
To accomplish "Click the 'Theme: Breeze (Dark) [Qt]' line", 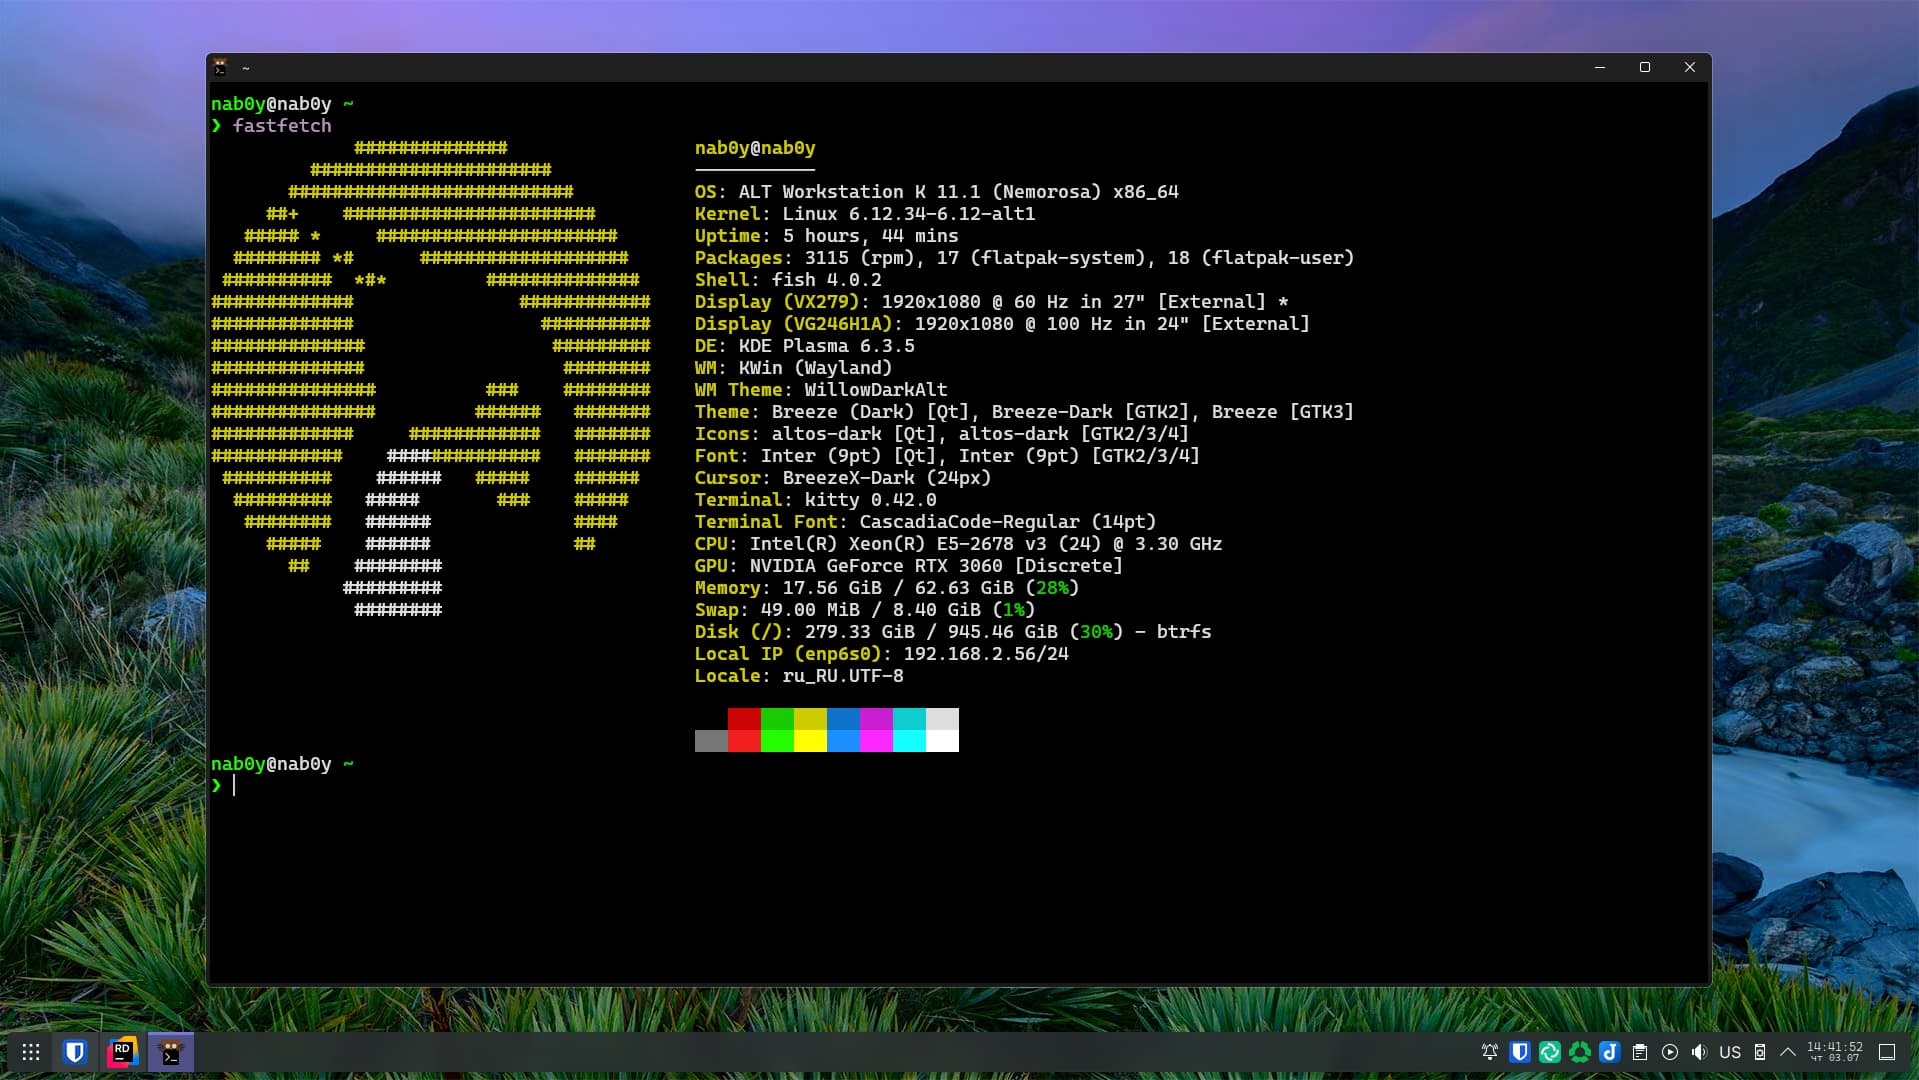I will click(x=1025, y=412).
